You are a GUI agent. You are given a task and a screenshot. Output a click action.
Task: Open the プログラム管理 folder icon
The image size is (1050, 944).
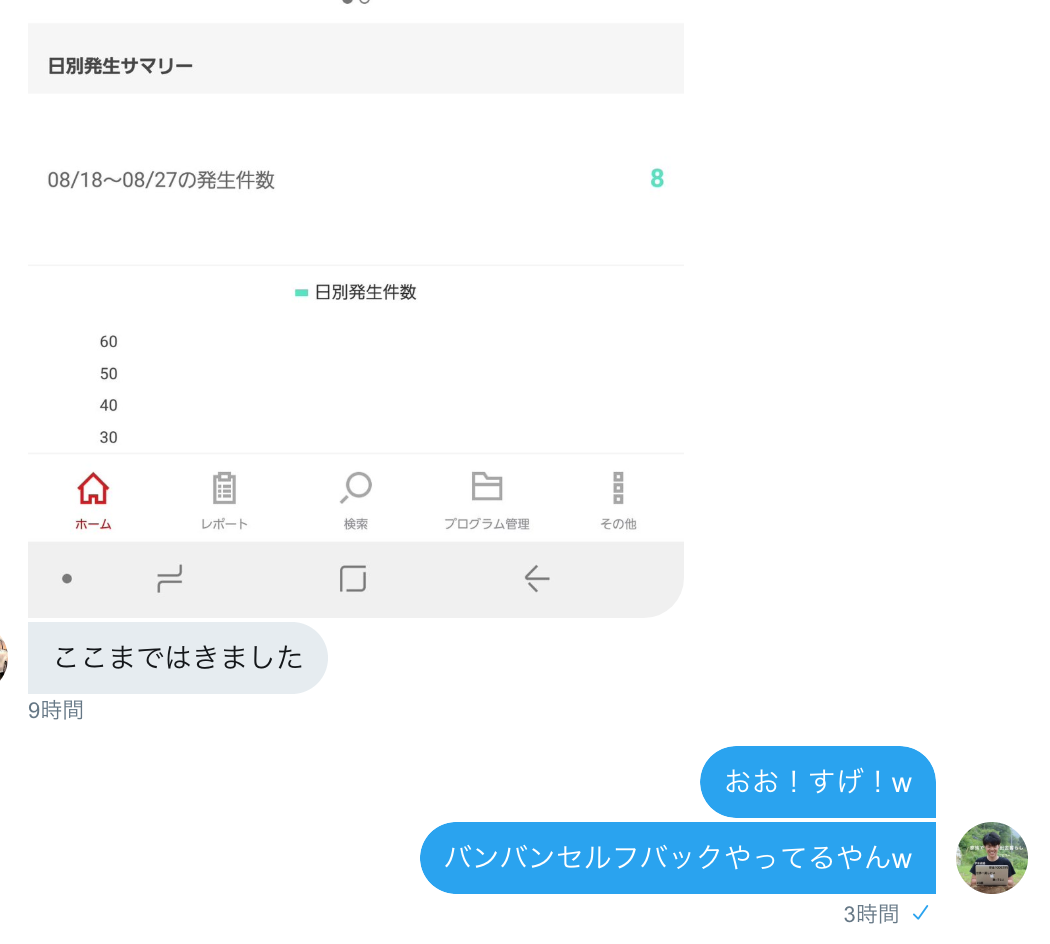click(487, 486)
